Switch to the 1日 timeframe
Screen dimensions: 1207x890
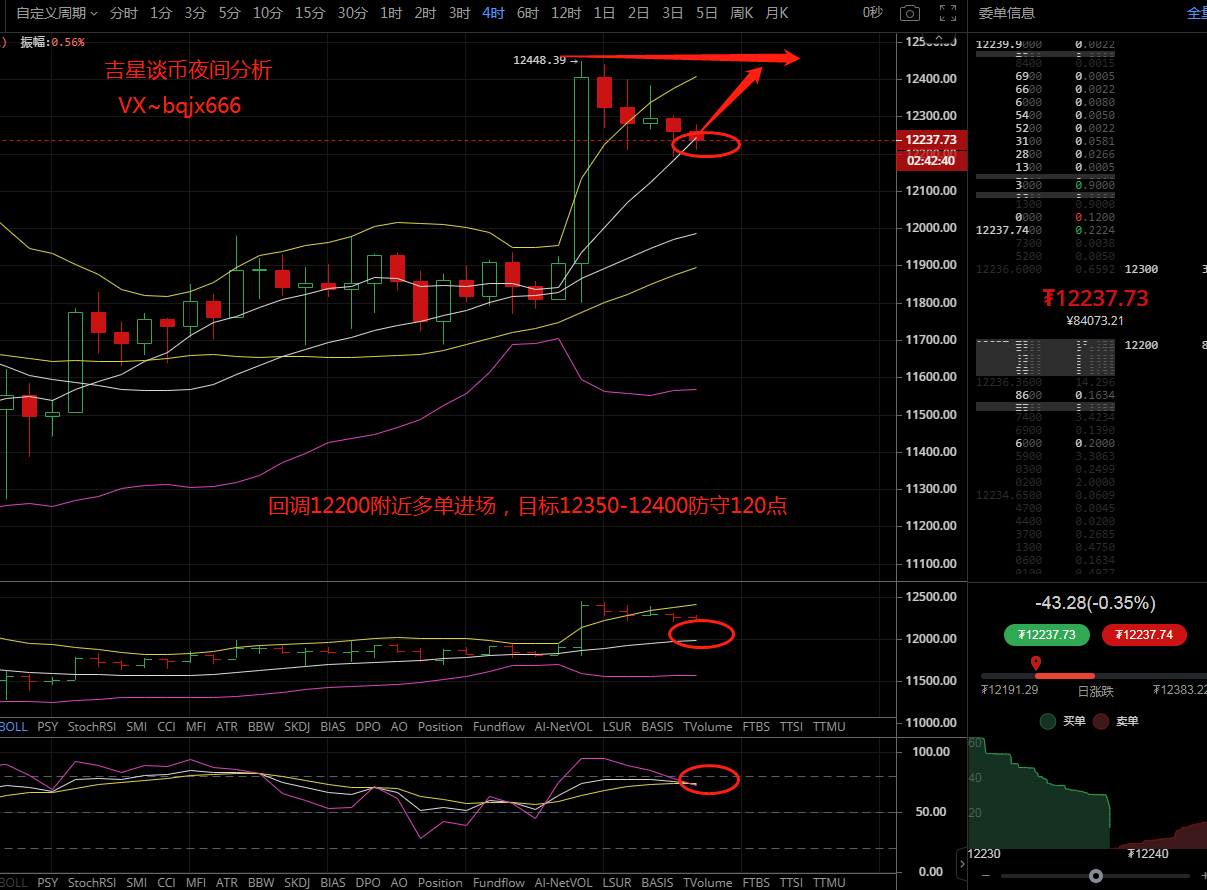[604, 13]
